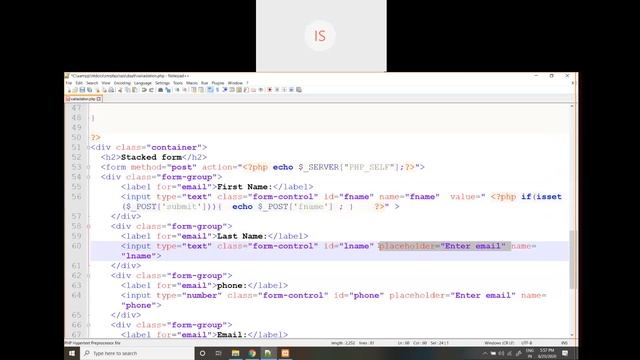Viewport: 640px width, 360px height.
Task: Click the macro Playback icon
Action: click(x=284, y=90)
